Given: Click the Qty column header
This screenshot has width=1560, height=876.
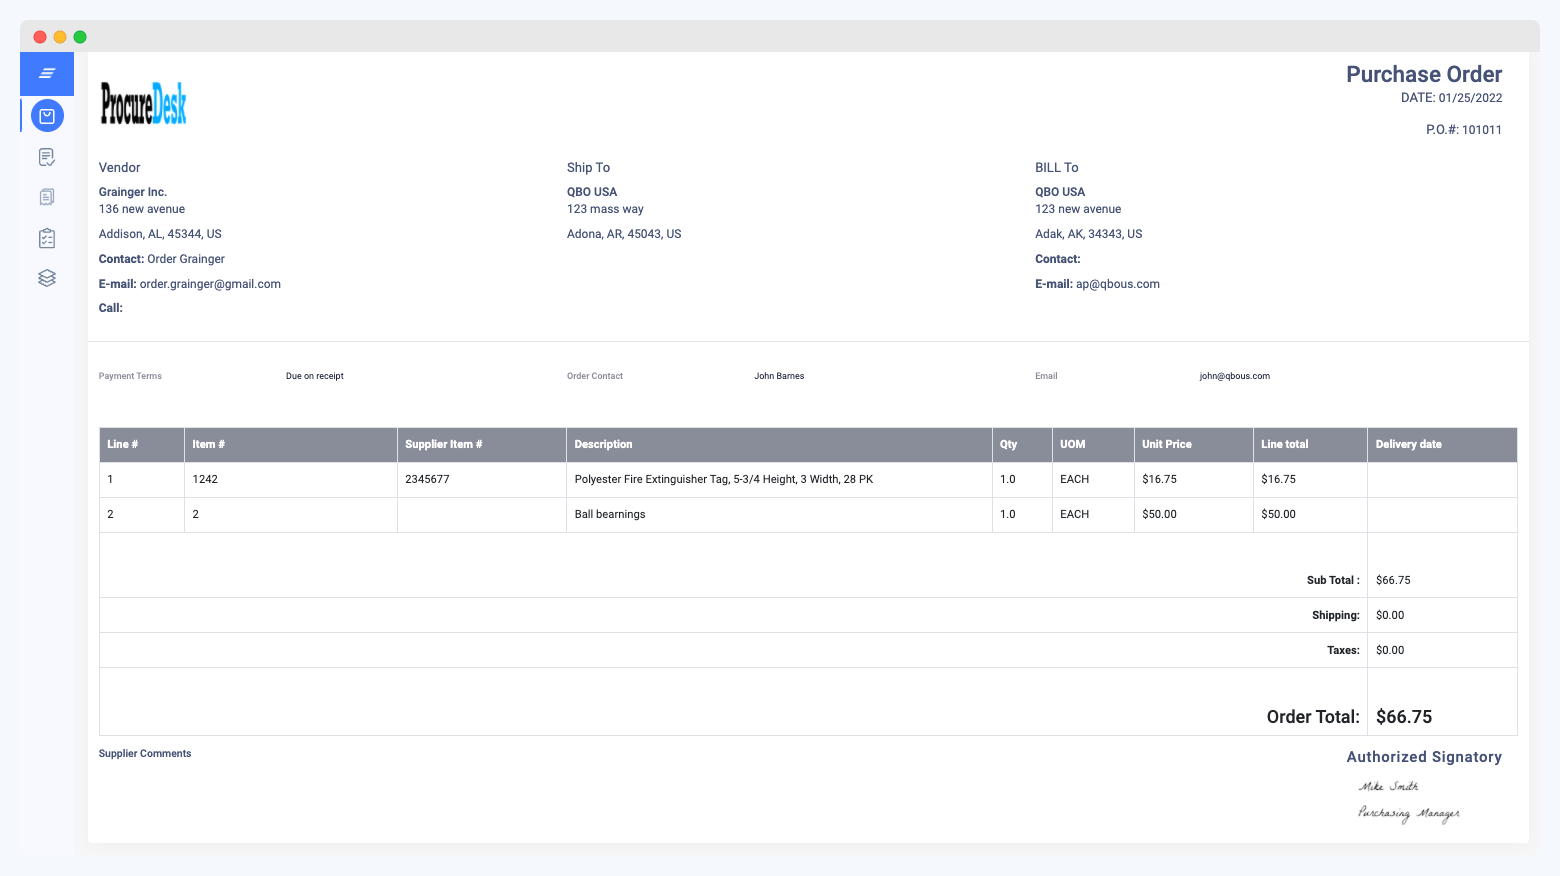Looking at the screenshot, I should pyautogui.click(x=1008, y=444).
